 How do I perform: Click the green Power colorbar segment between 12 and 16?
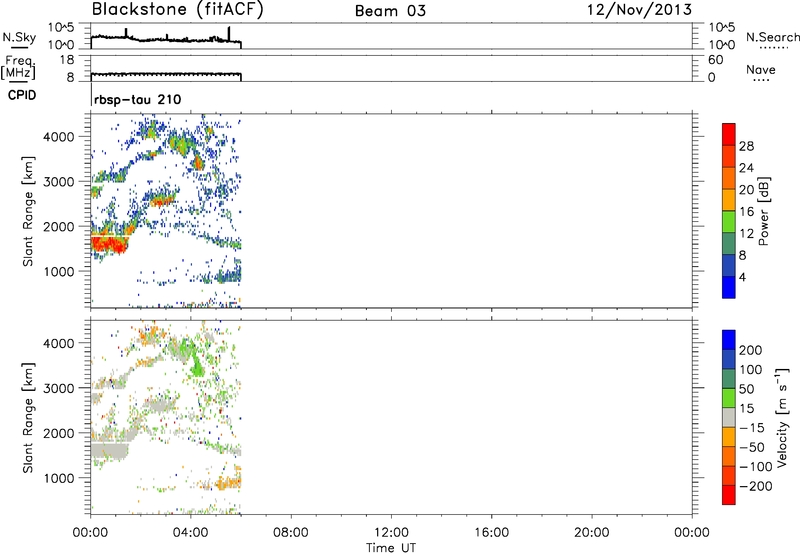[729, 221]
